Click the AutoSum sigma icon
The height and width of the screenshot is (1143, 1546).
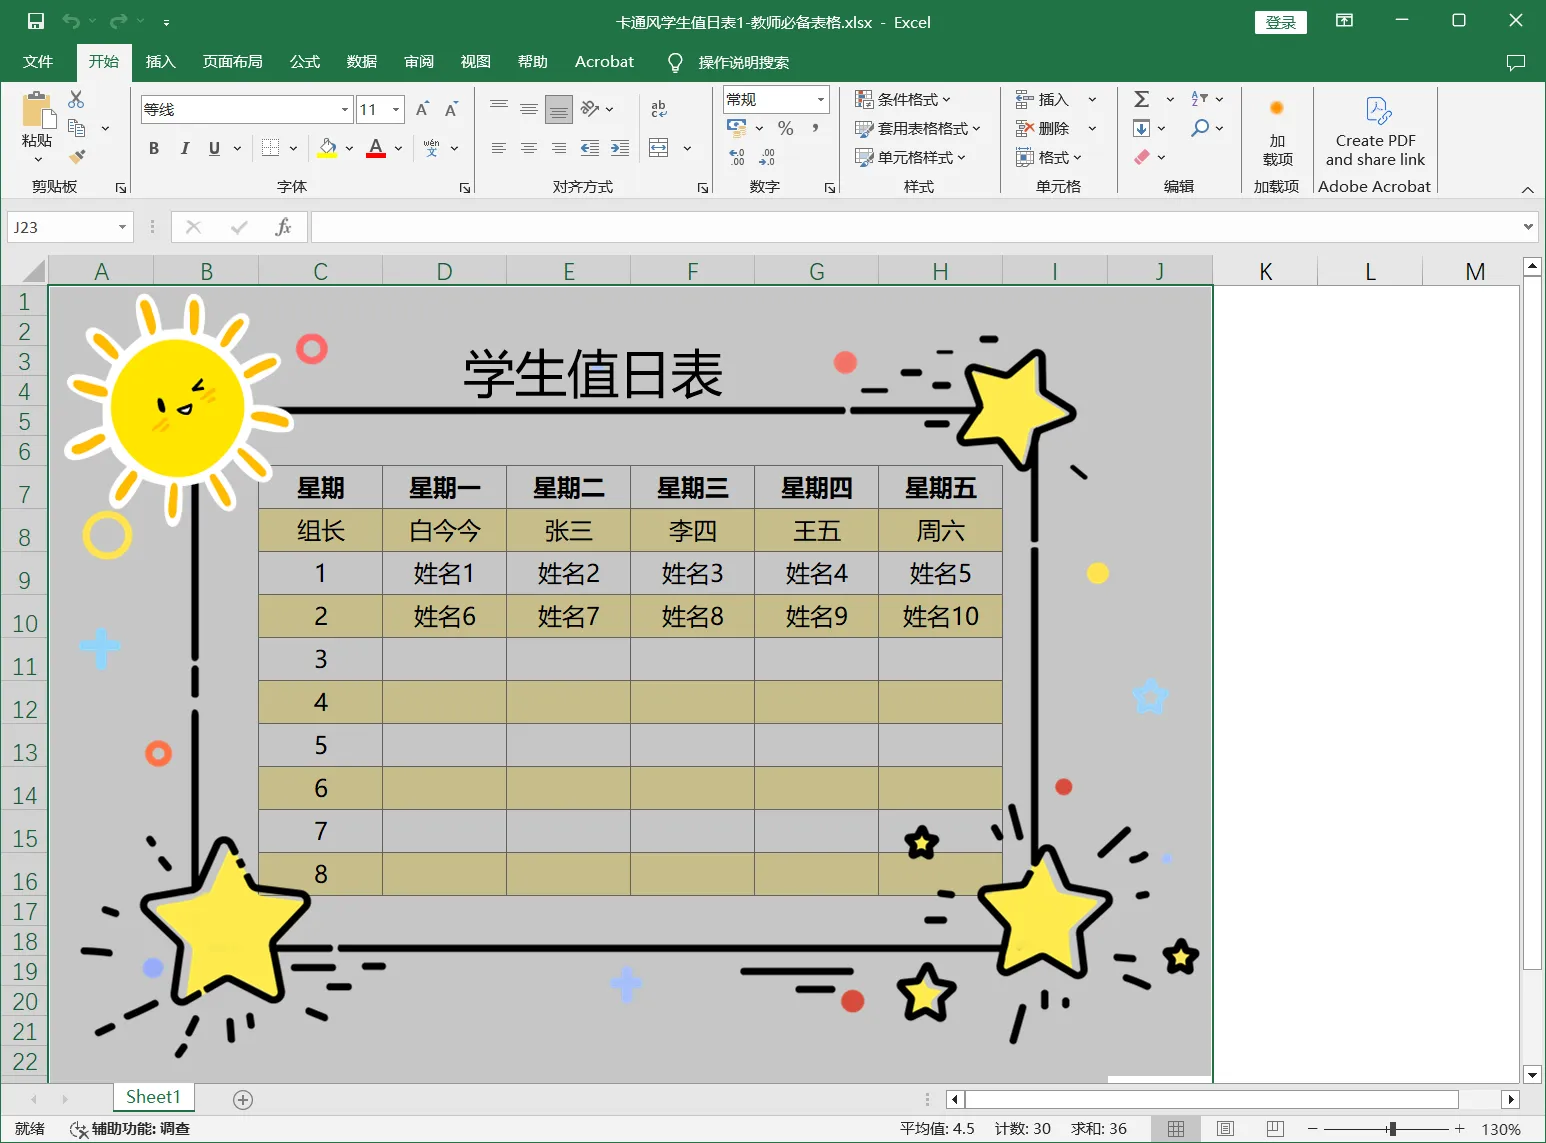pyautogui.click(x=1141, y=99)
